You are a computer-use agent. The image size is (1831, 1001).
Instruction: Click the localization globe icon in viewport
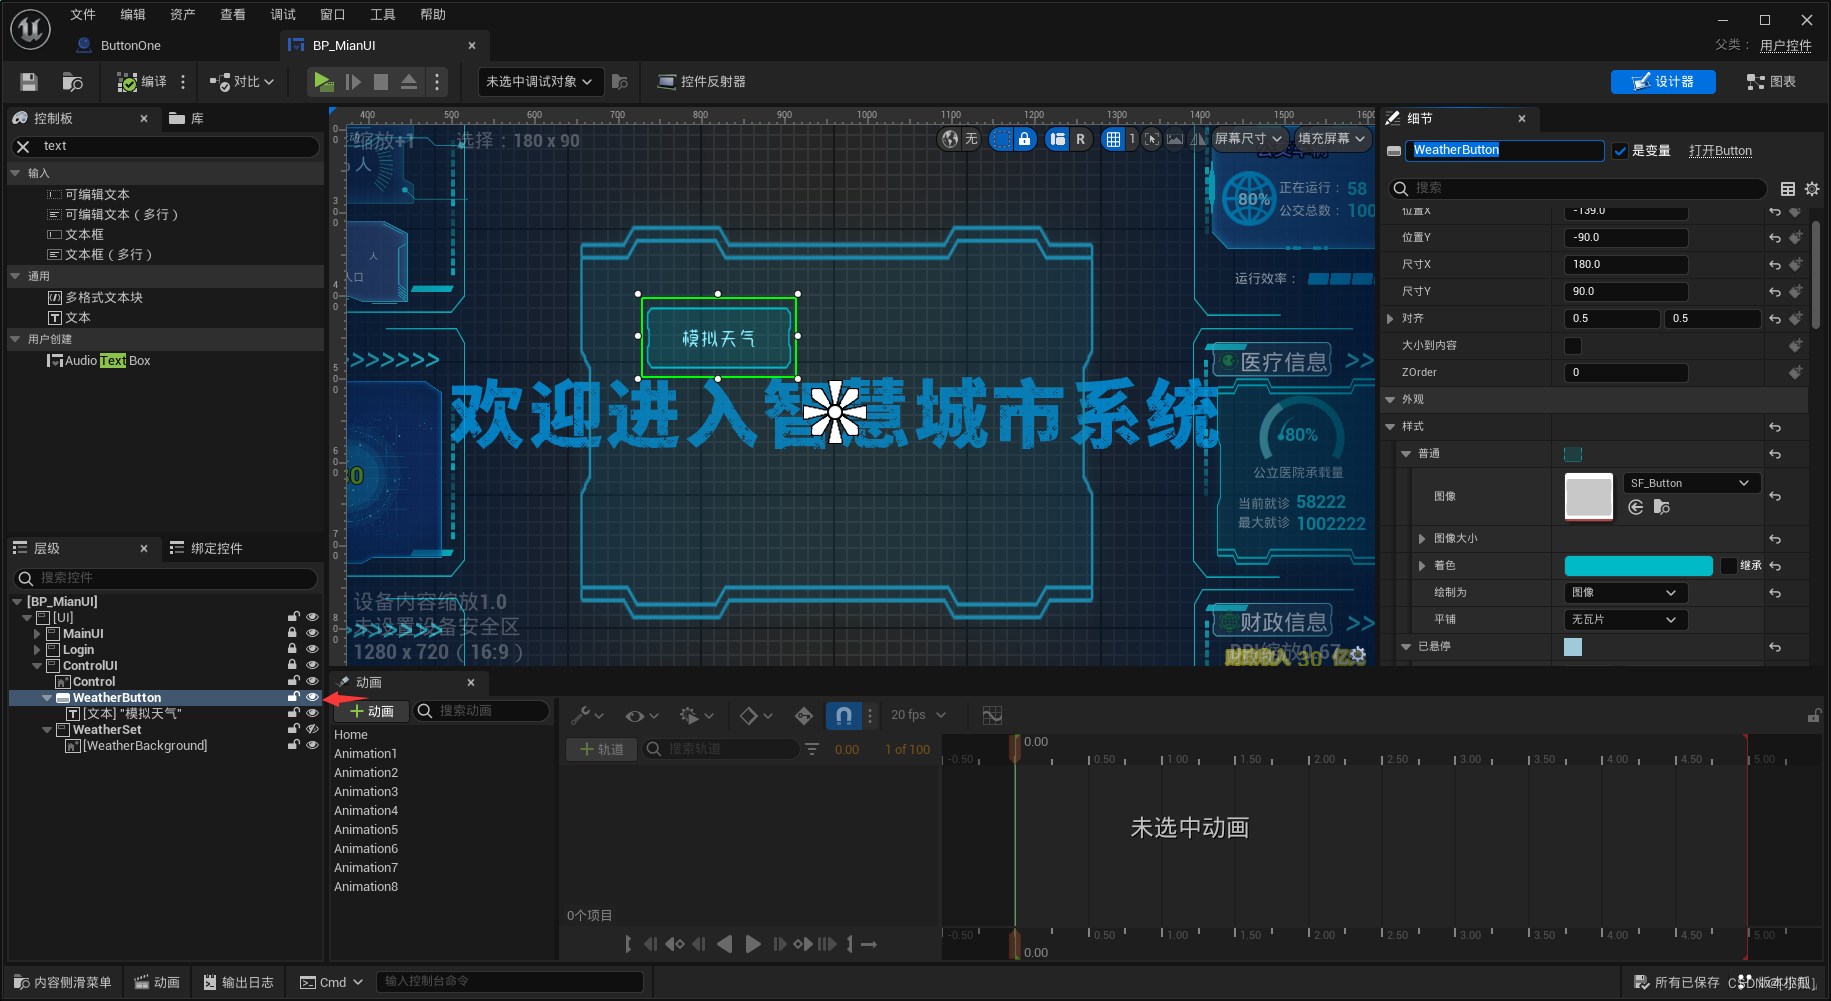[x=950, y=139]
